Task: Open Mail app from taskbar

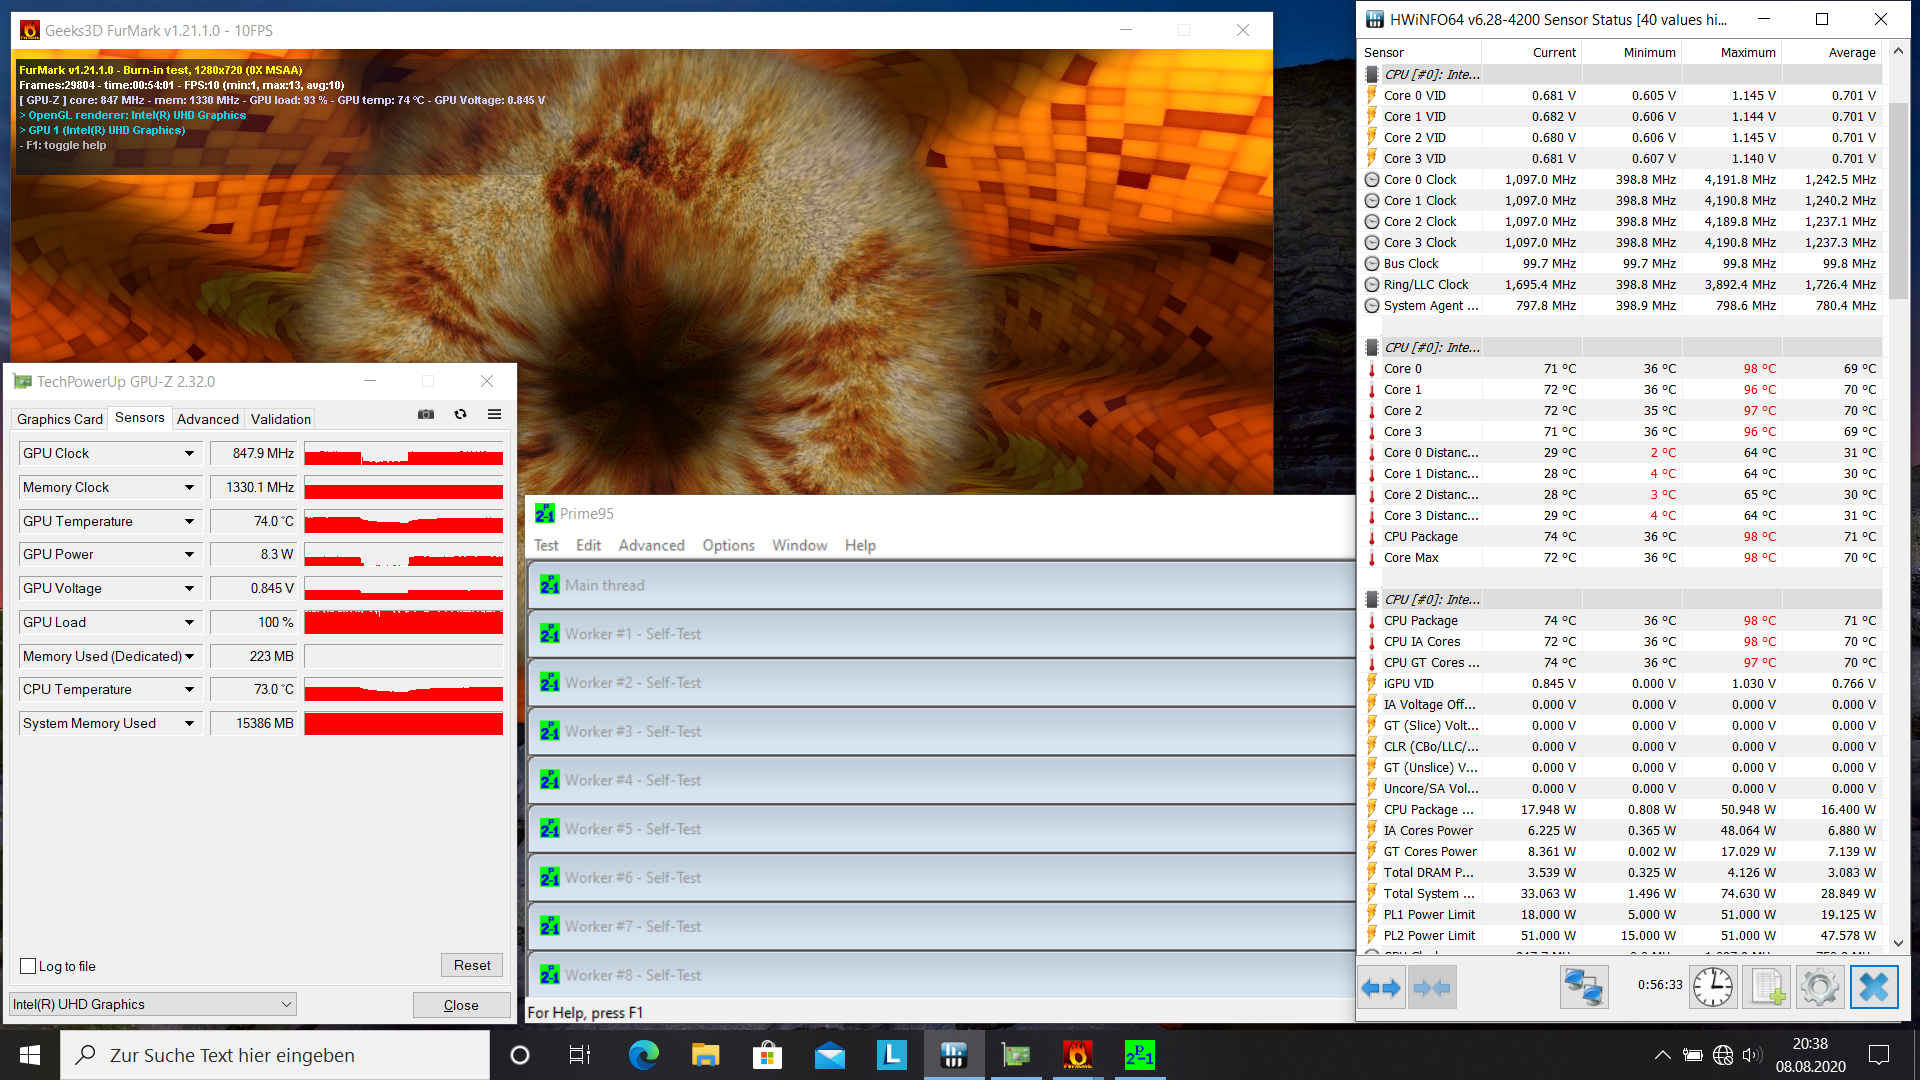Action: [x=829, y=1055]
